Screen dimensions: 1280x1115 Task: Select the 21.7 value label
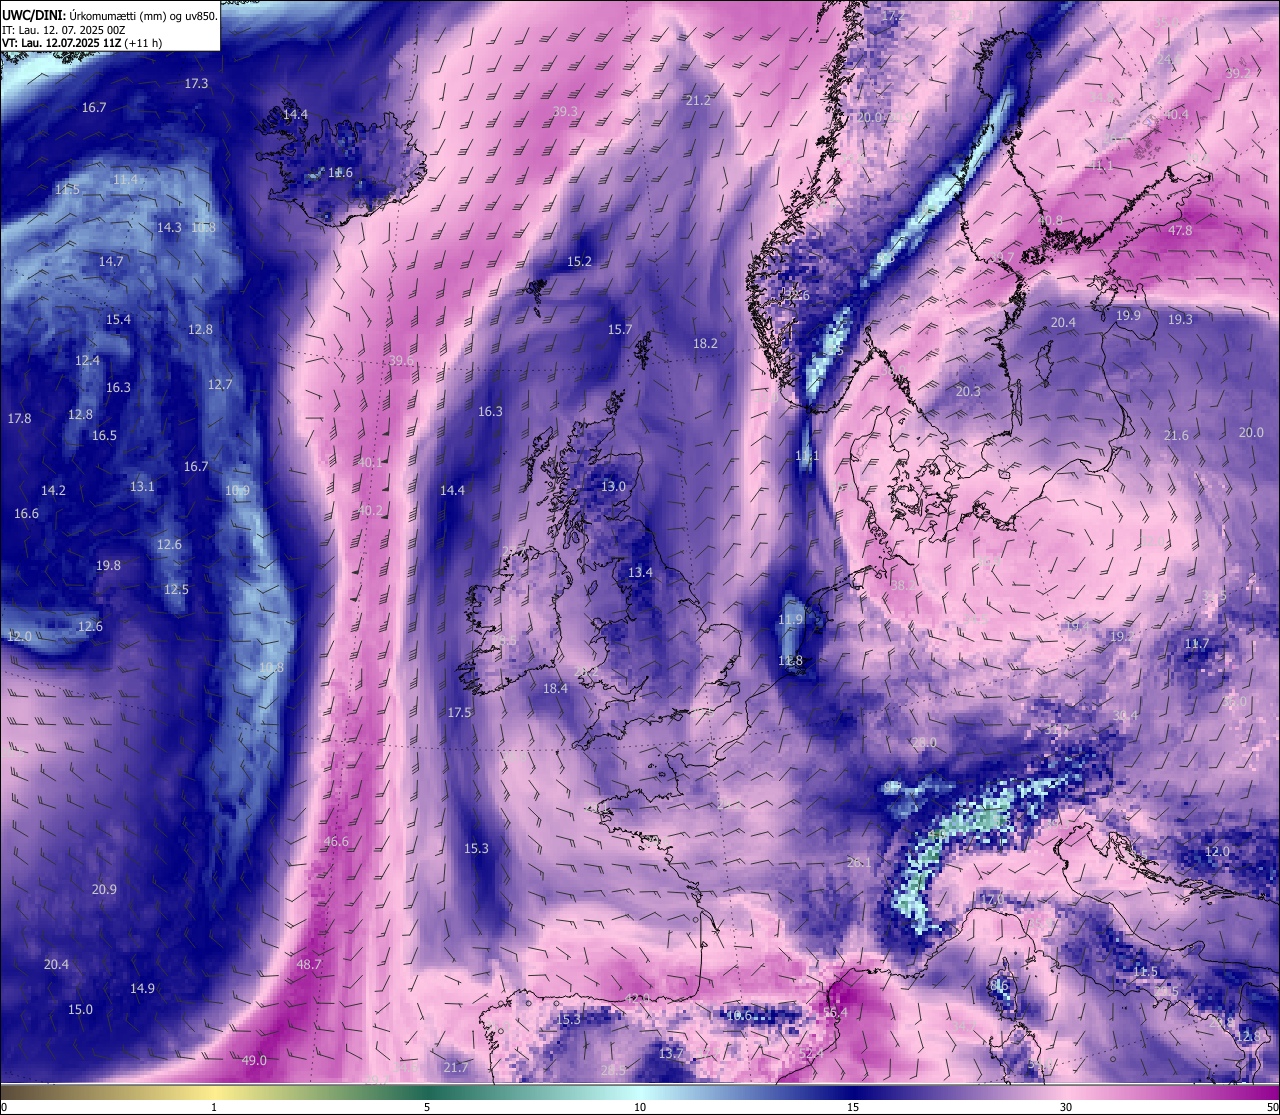tap(455, 1068)
